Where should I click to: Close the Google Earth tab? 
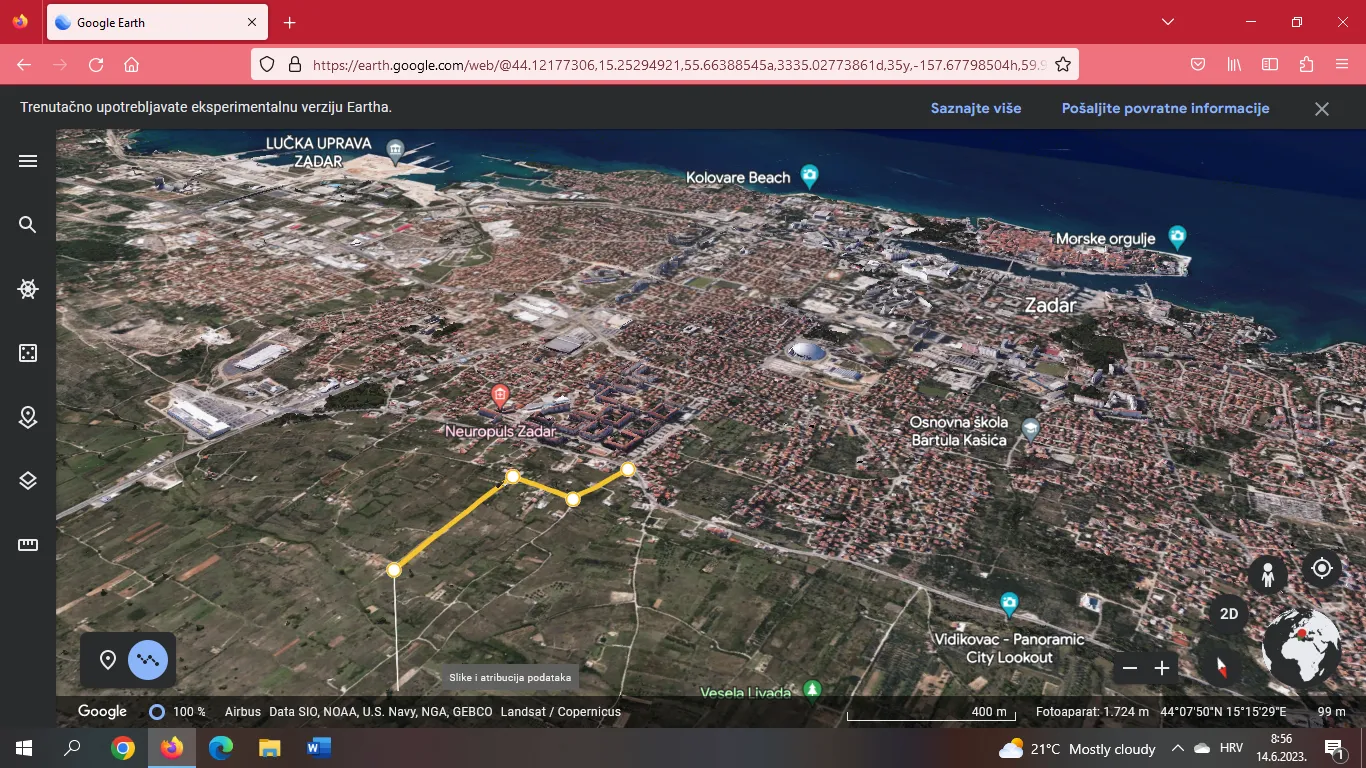point(252,22)
